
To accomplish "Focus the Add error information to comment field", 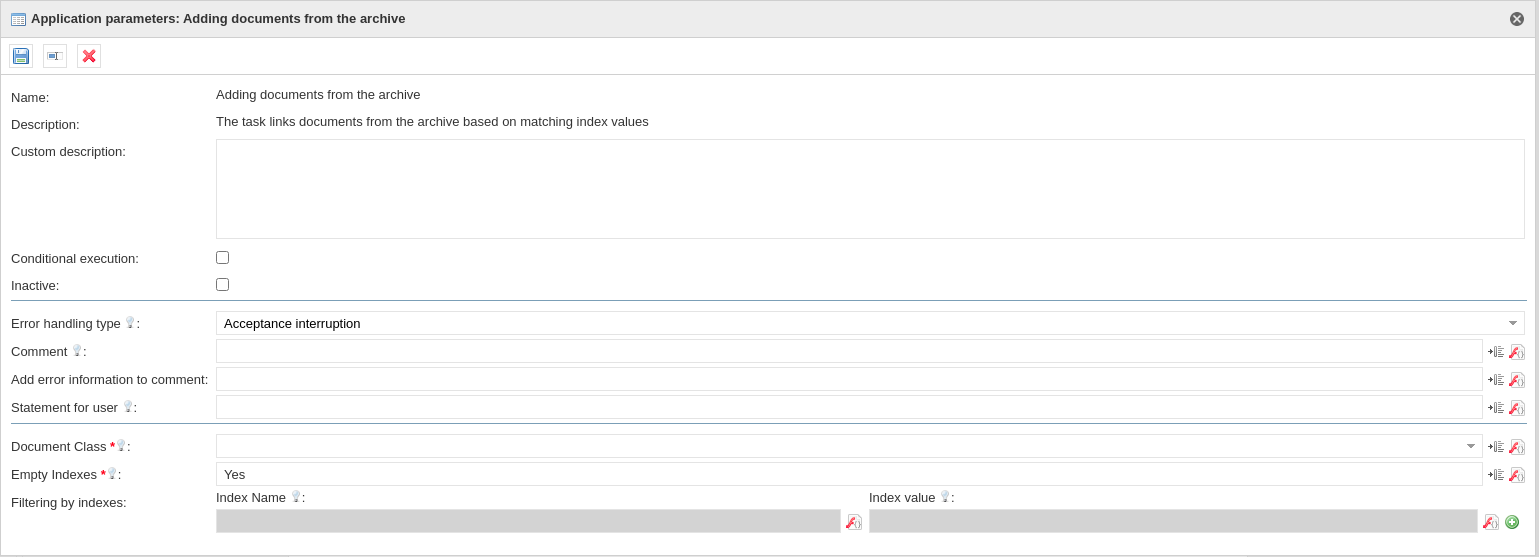I will (848, 379).
